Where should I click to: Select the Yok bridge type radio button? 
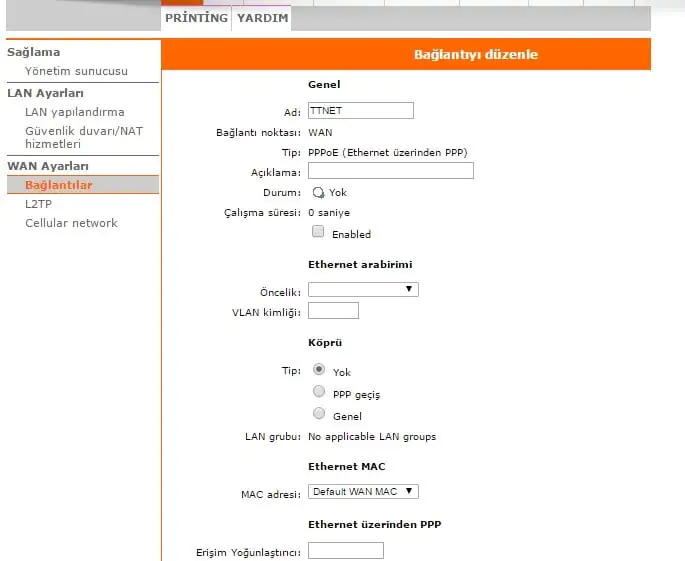click(319, 369)
